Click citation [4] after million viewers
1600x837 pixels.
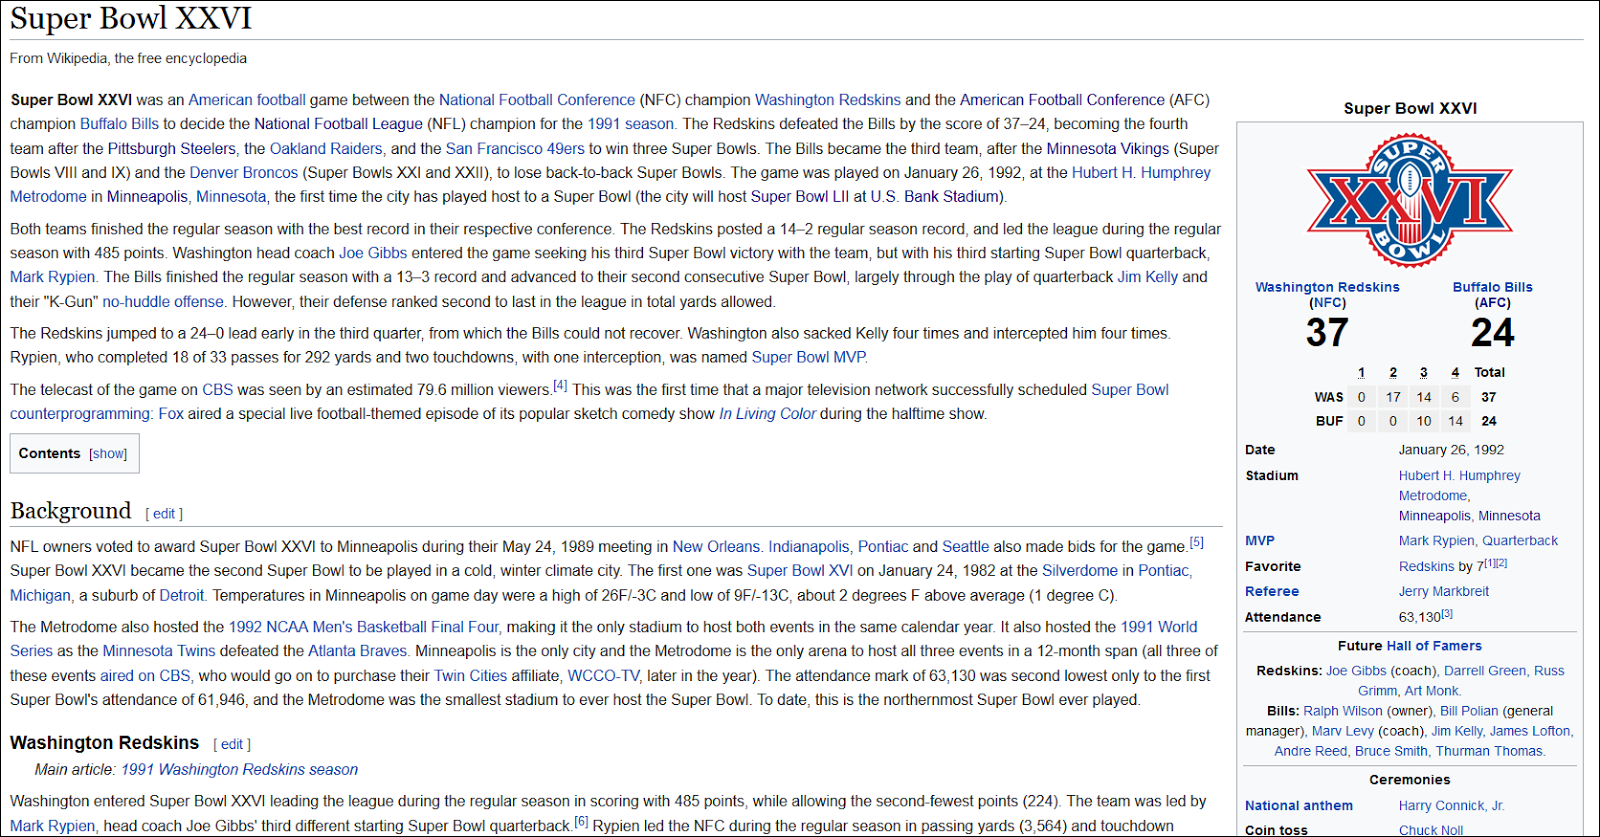pos(560,386)
